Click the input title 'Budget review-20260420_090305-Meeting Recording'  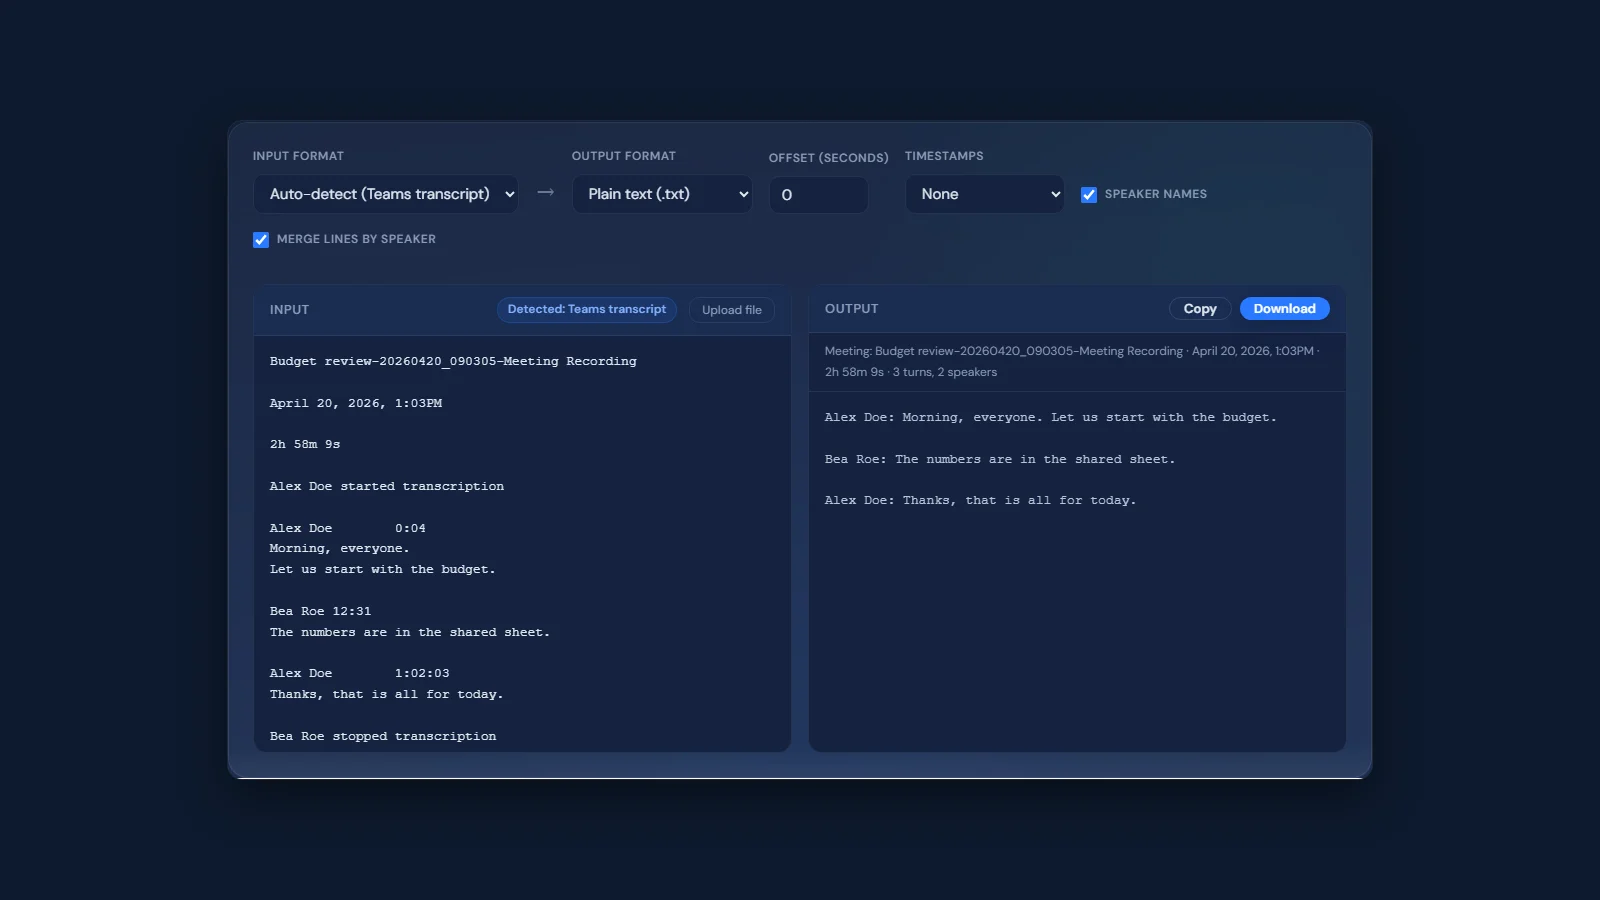453,361
